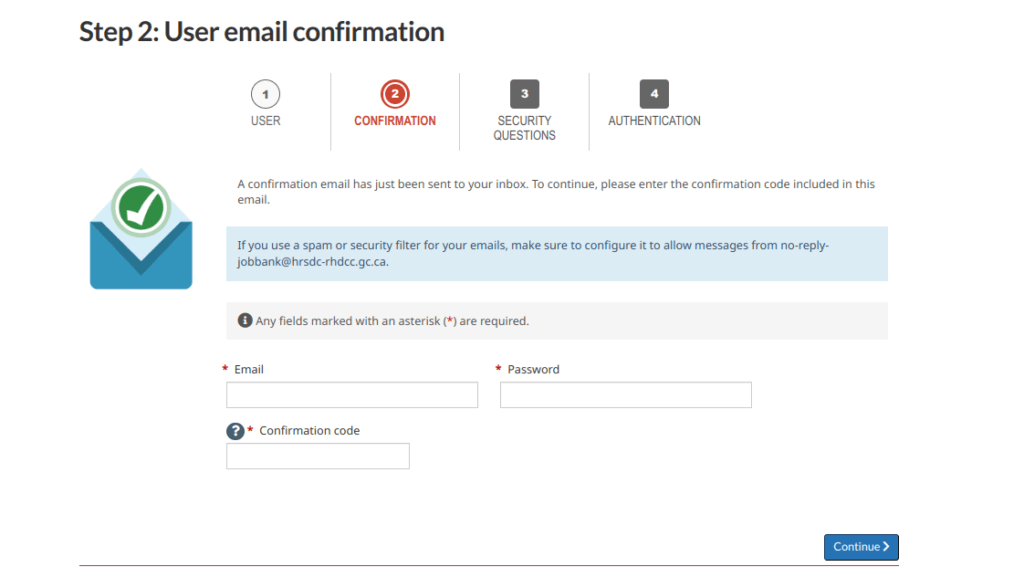
Task: Focus the Password input field
Action: point(625,395)
